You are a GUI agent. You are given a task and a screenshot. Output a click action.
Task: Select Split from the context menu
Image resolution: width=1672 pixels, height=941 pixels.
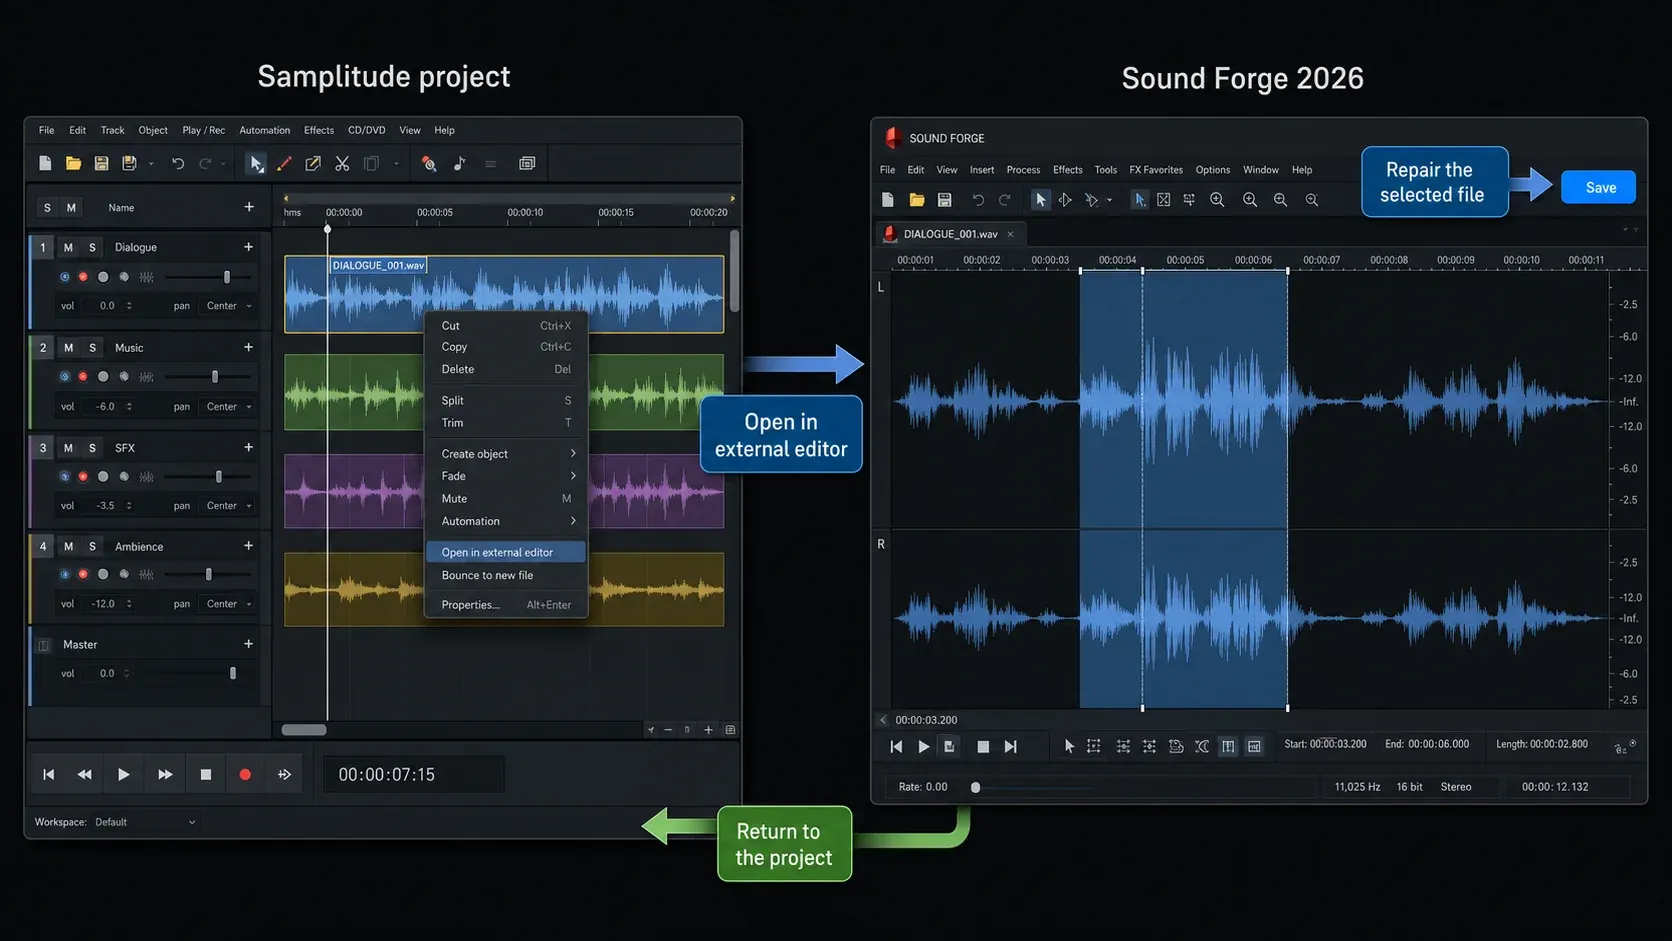(506, 400)
